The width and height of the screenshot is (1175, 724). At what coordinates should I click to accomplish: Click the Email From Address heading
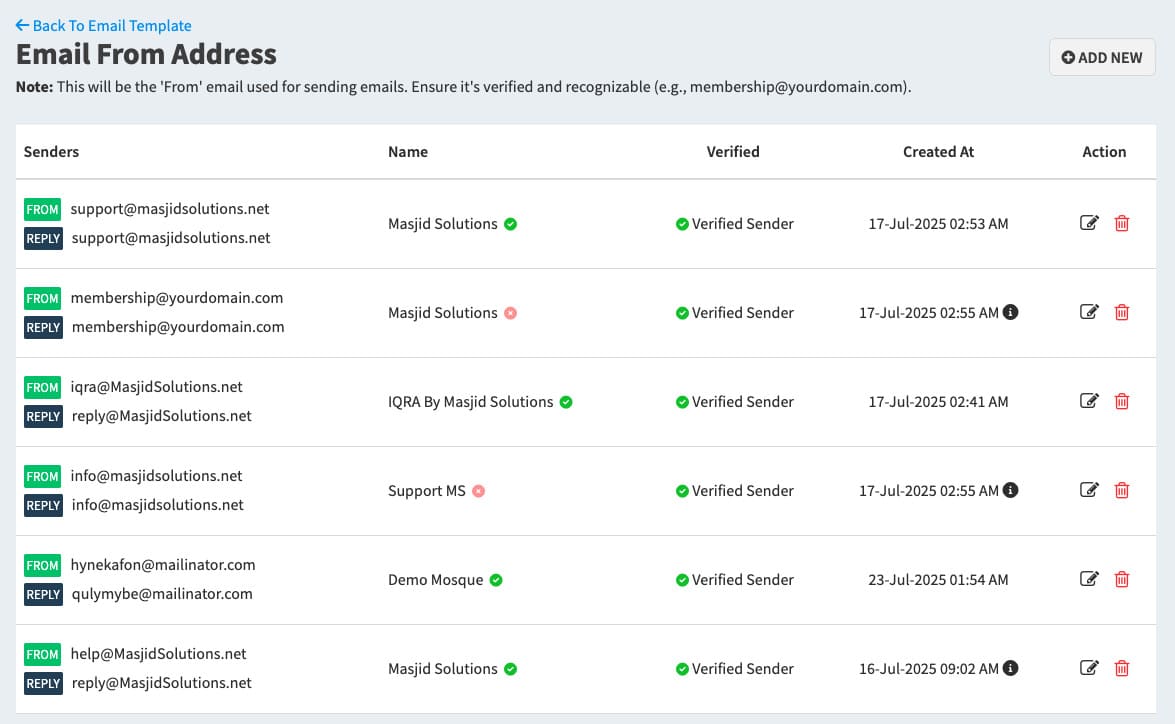146,55
